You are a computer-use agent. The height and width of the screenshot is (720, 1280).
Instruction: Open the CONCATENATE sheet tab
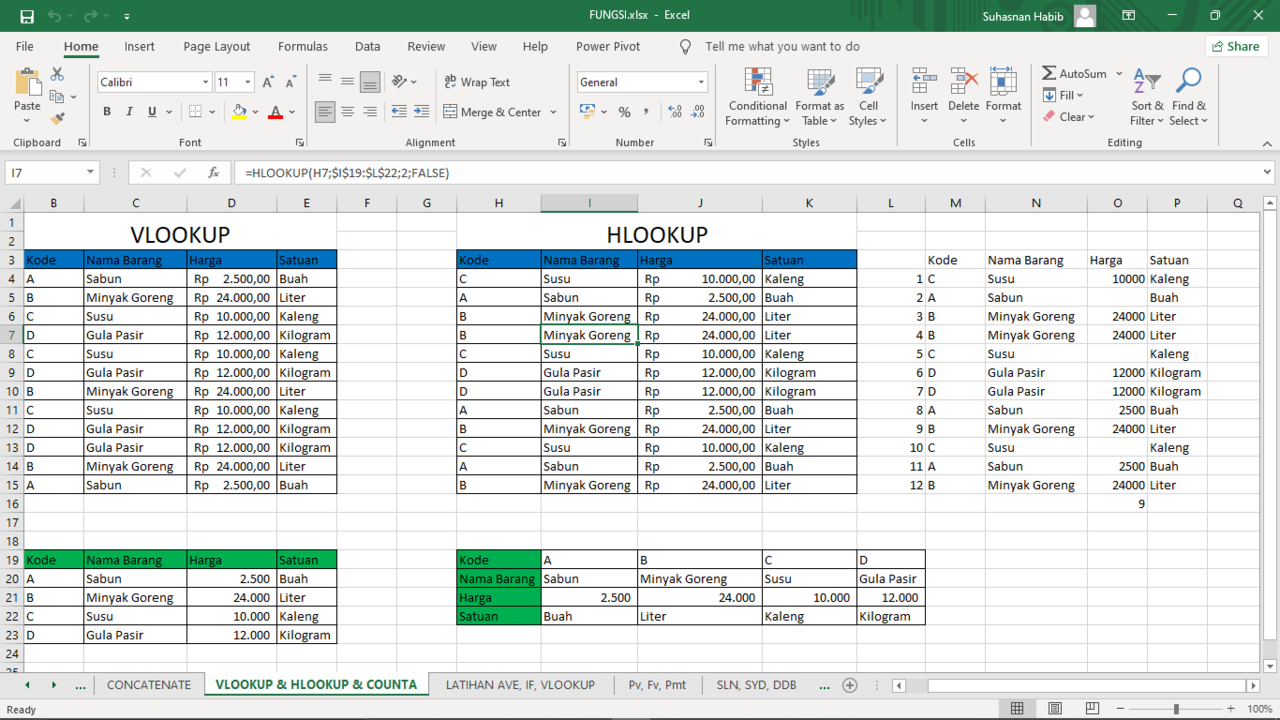pyautogui.click(x=149, y=685)
